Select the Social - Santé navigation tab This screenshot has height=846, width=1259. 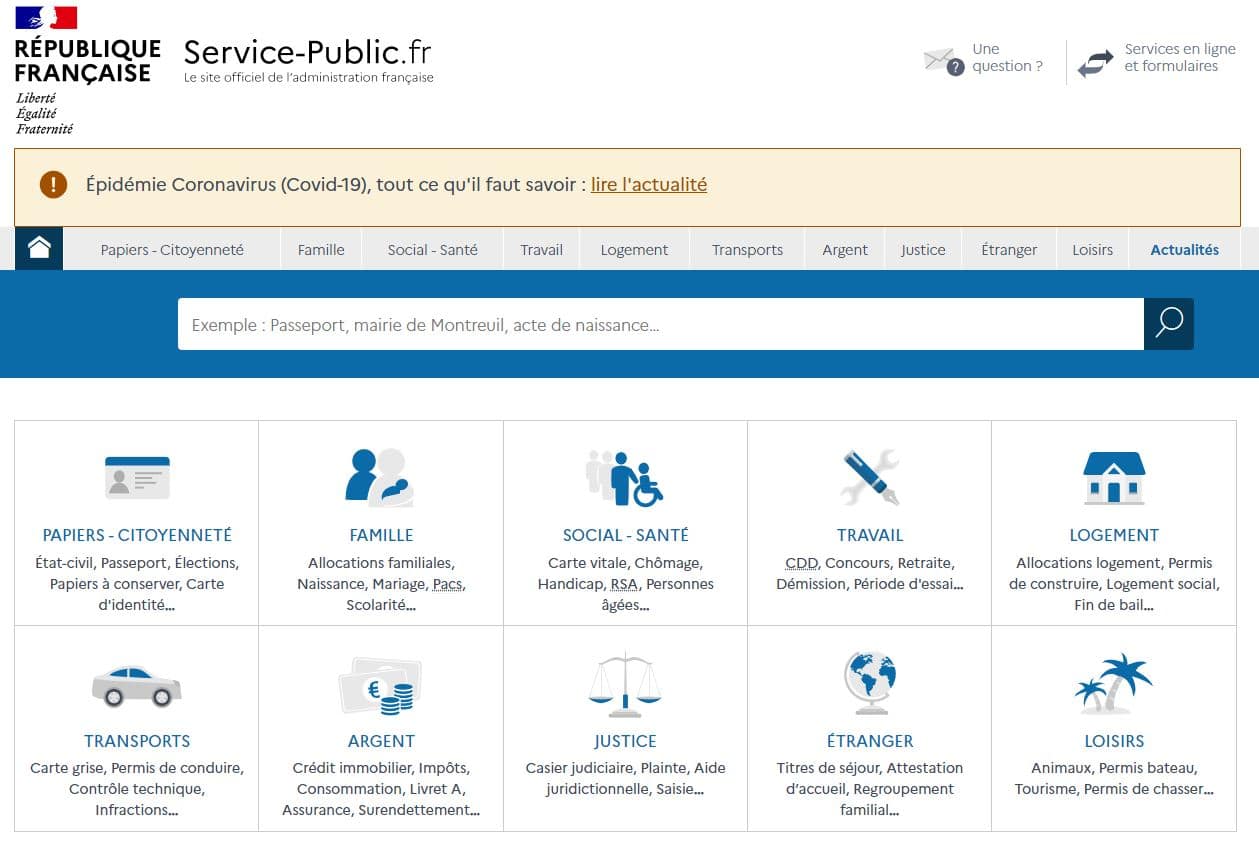[433, 250]
